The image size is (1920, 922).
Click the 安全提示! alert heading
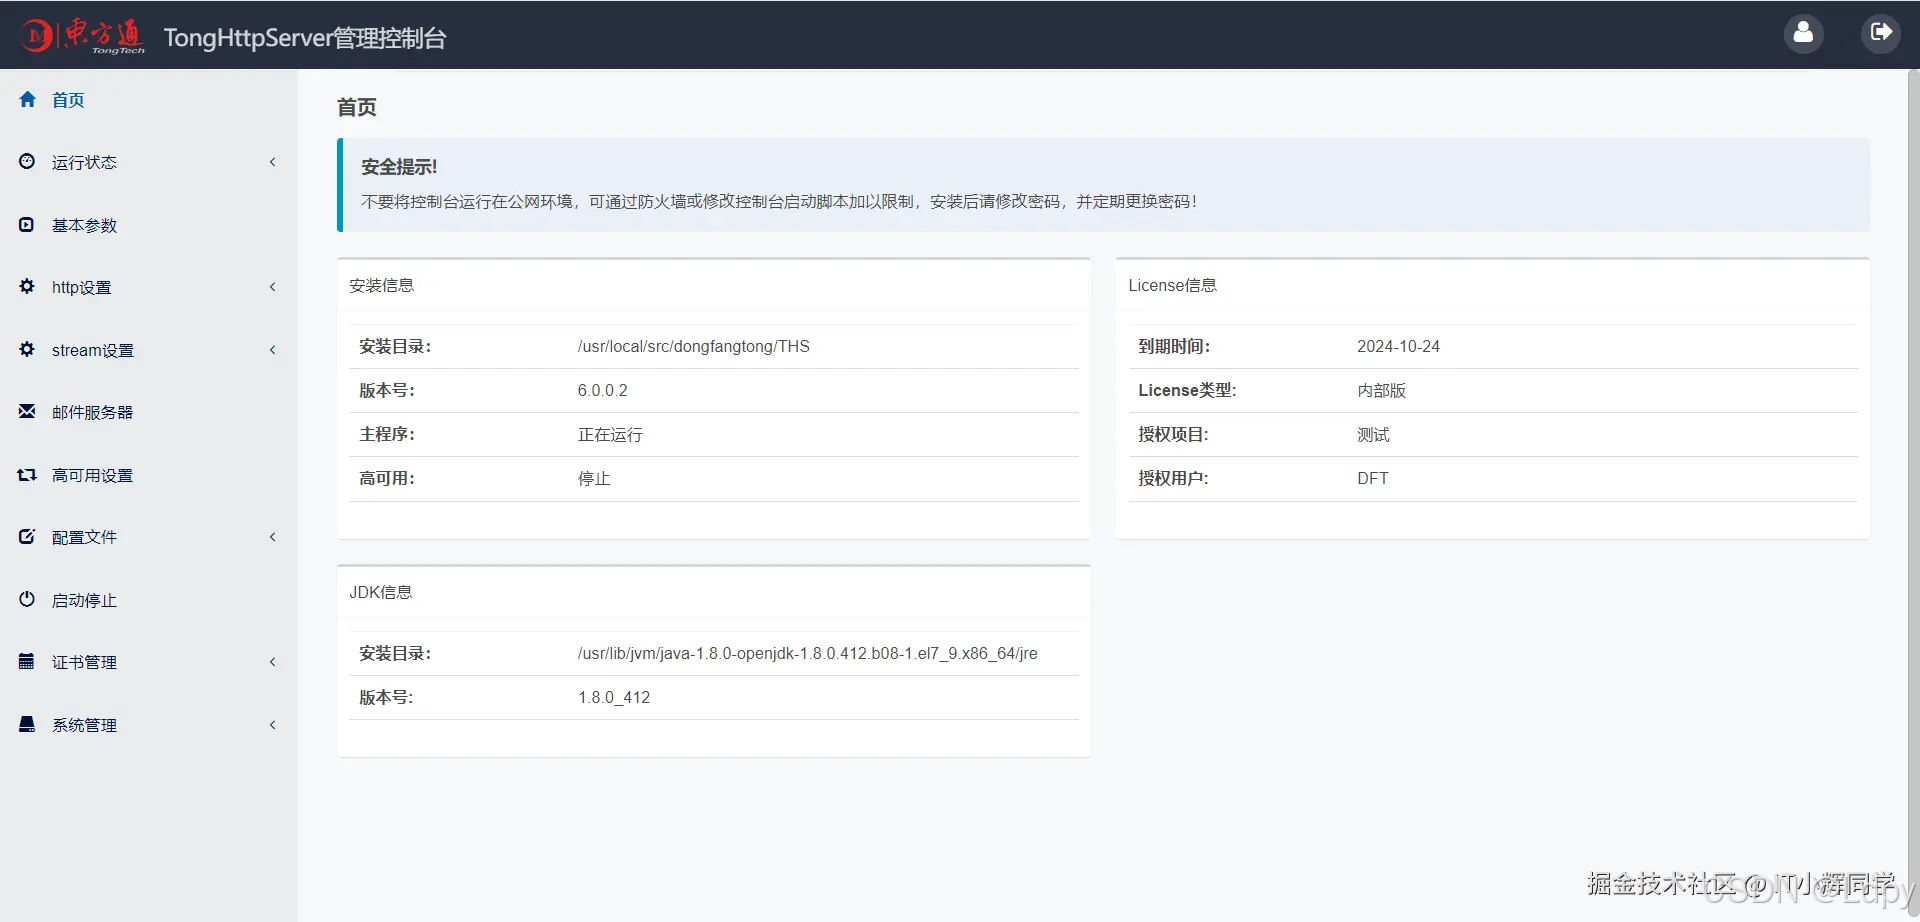(x=399, y=167)
